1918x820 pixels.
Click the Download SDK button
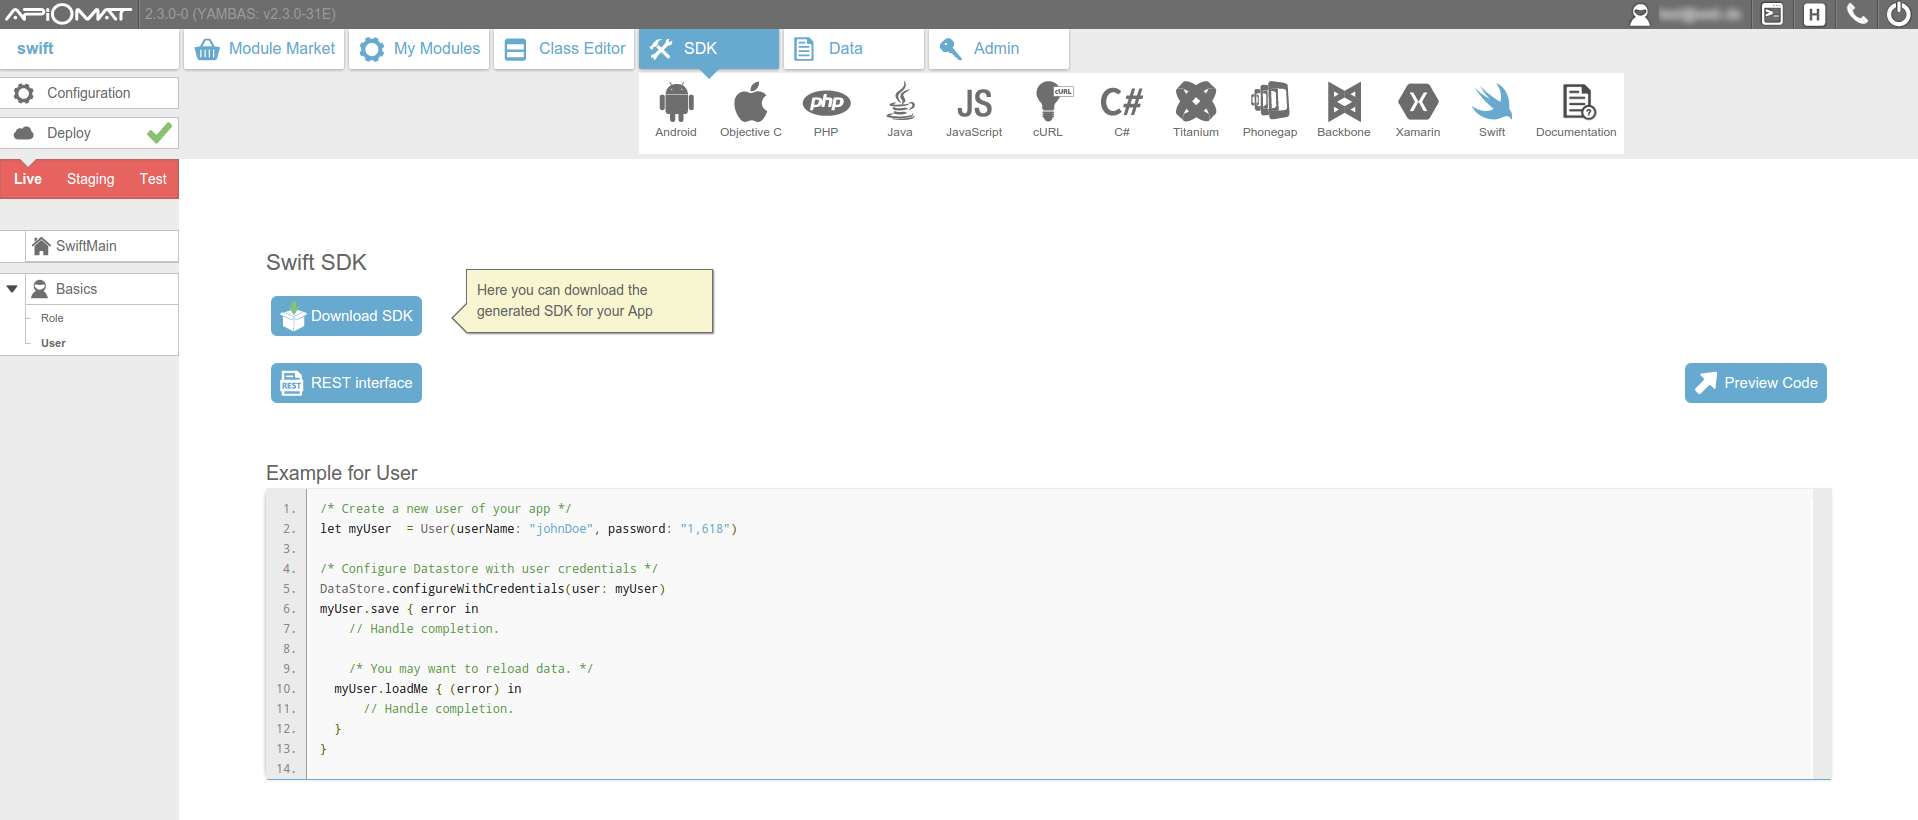point(346,316)
